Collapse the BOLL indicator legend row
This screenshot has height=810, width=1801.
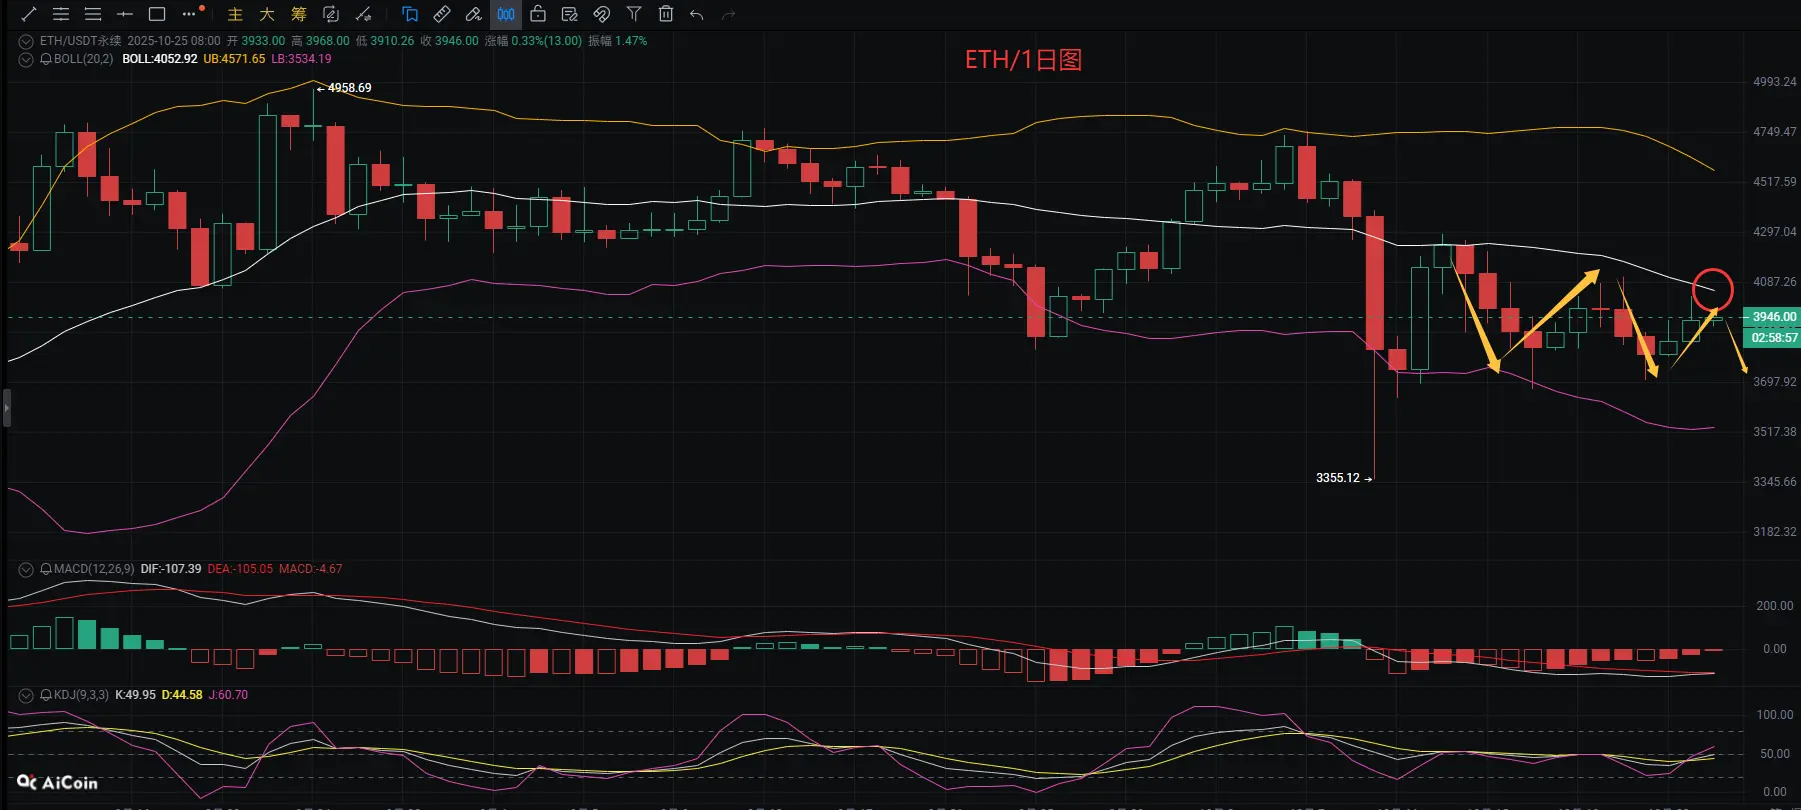click(26, 60)
